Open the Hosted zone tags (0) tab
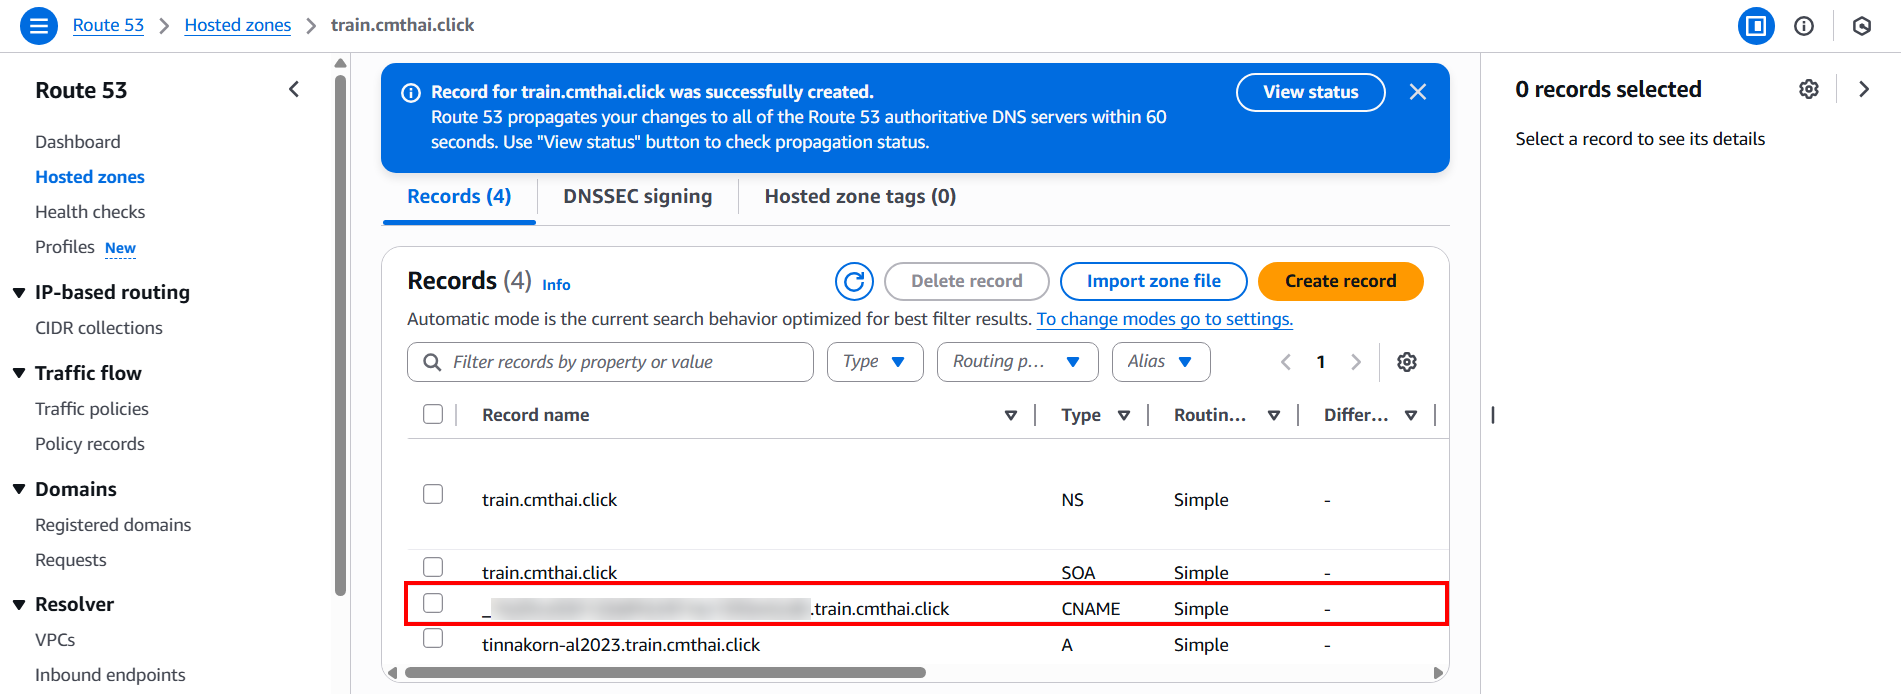 (860, 197)
